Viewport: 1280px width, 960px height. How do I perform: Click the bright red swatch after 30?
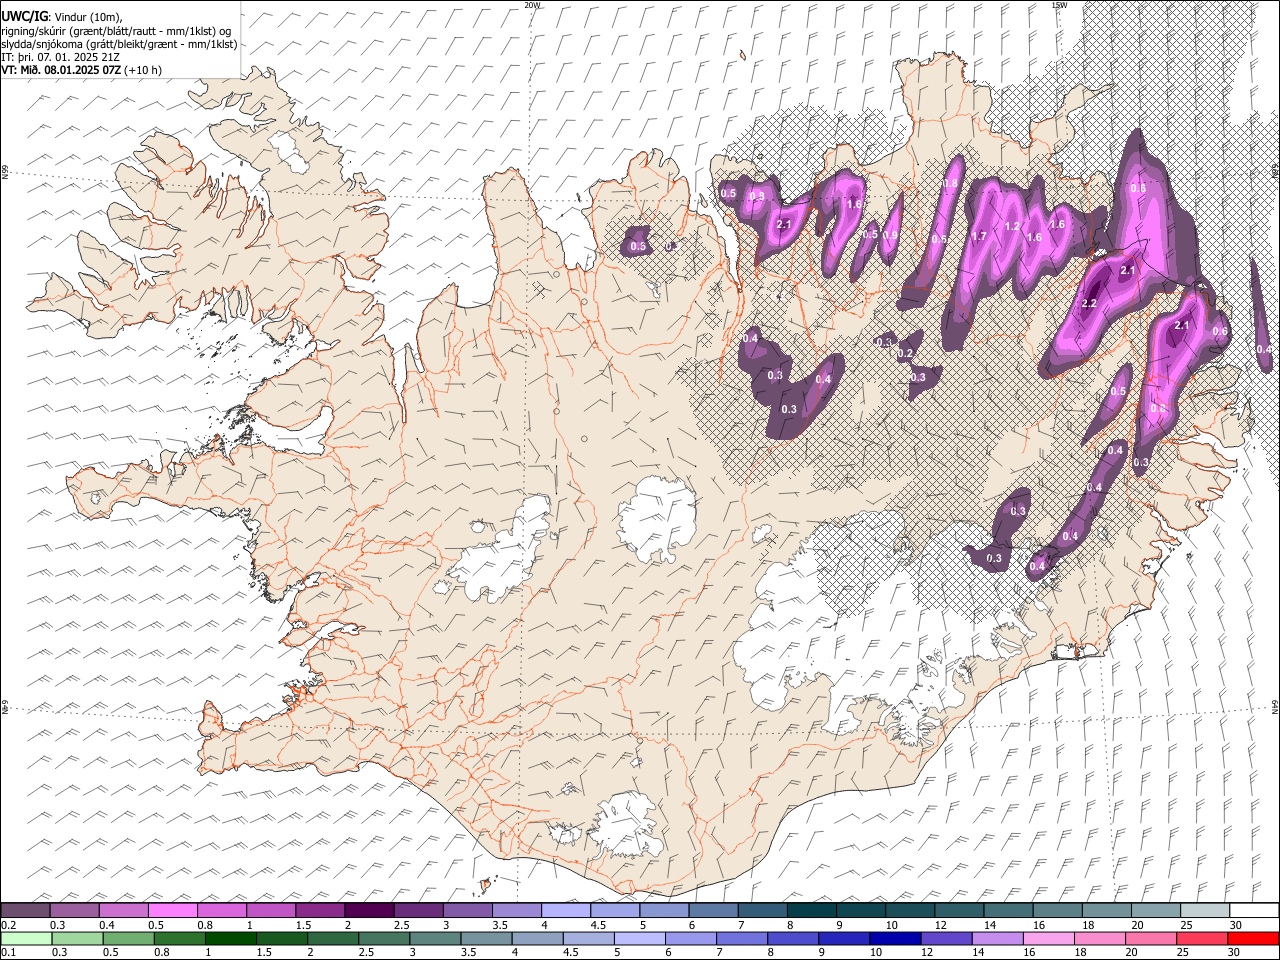click(x=1253, y=938)
